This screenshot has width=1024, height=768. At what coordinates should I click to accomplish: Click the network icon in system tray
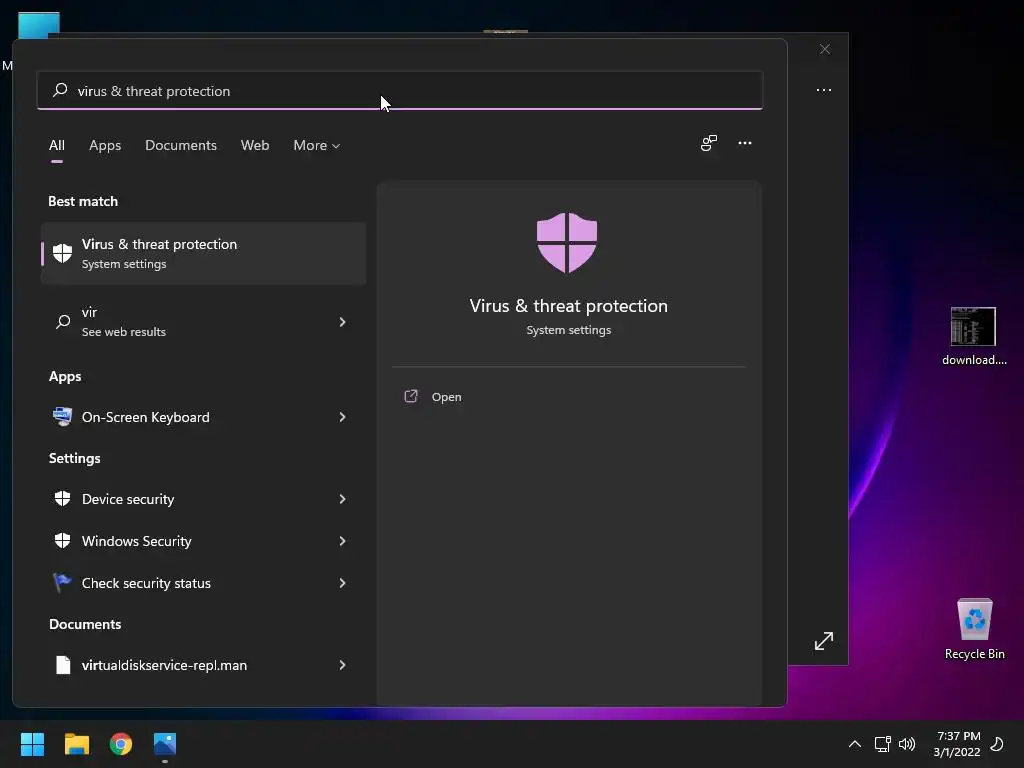click(882, 744)
